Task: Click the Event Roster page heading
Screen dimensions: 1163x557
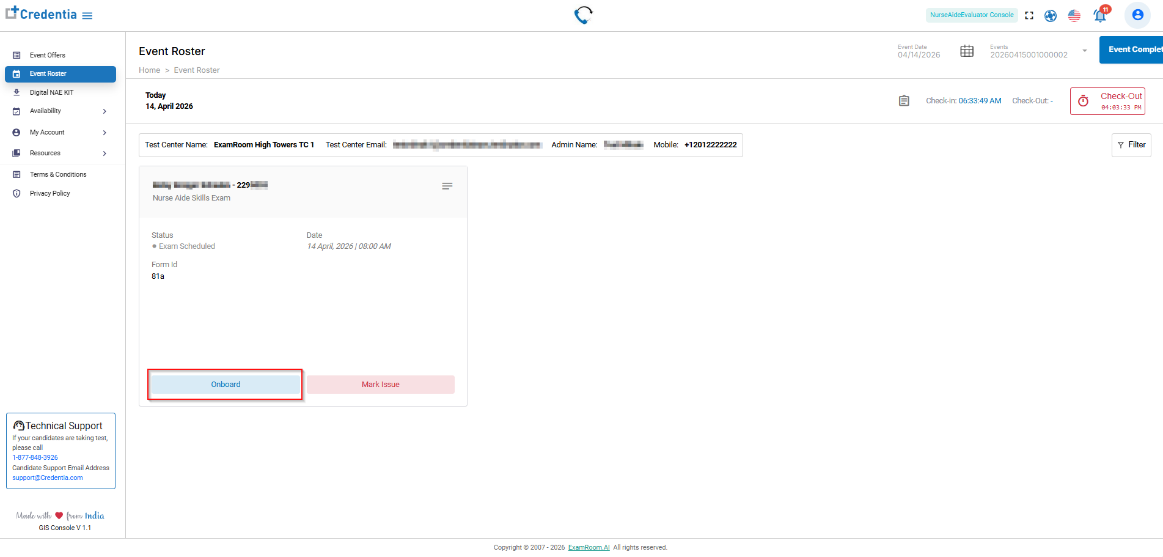Action: (x=172, y=51)
